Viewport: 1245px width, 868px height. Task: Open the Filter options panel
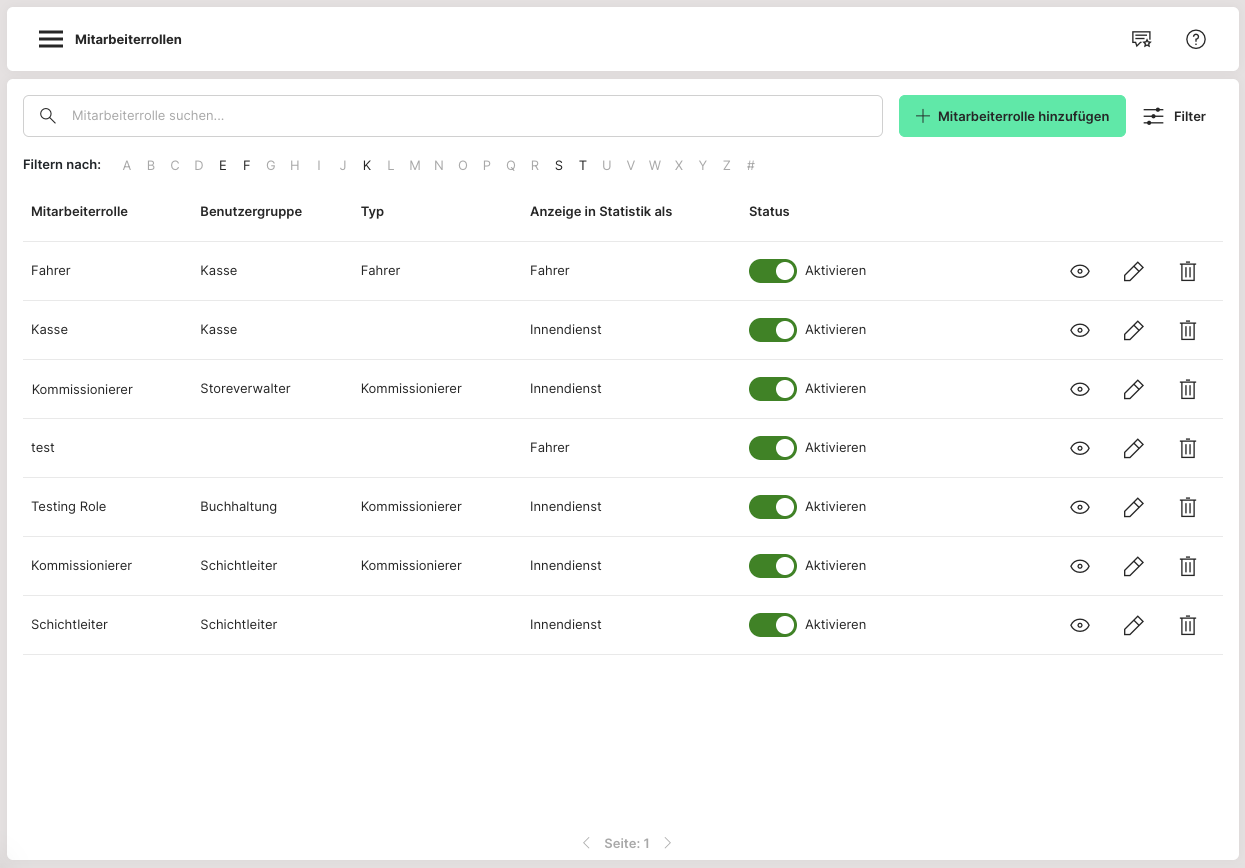1175,116
